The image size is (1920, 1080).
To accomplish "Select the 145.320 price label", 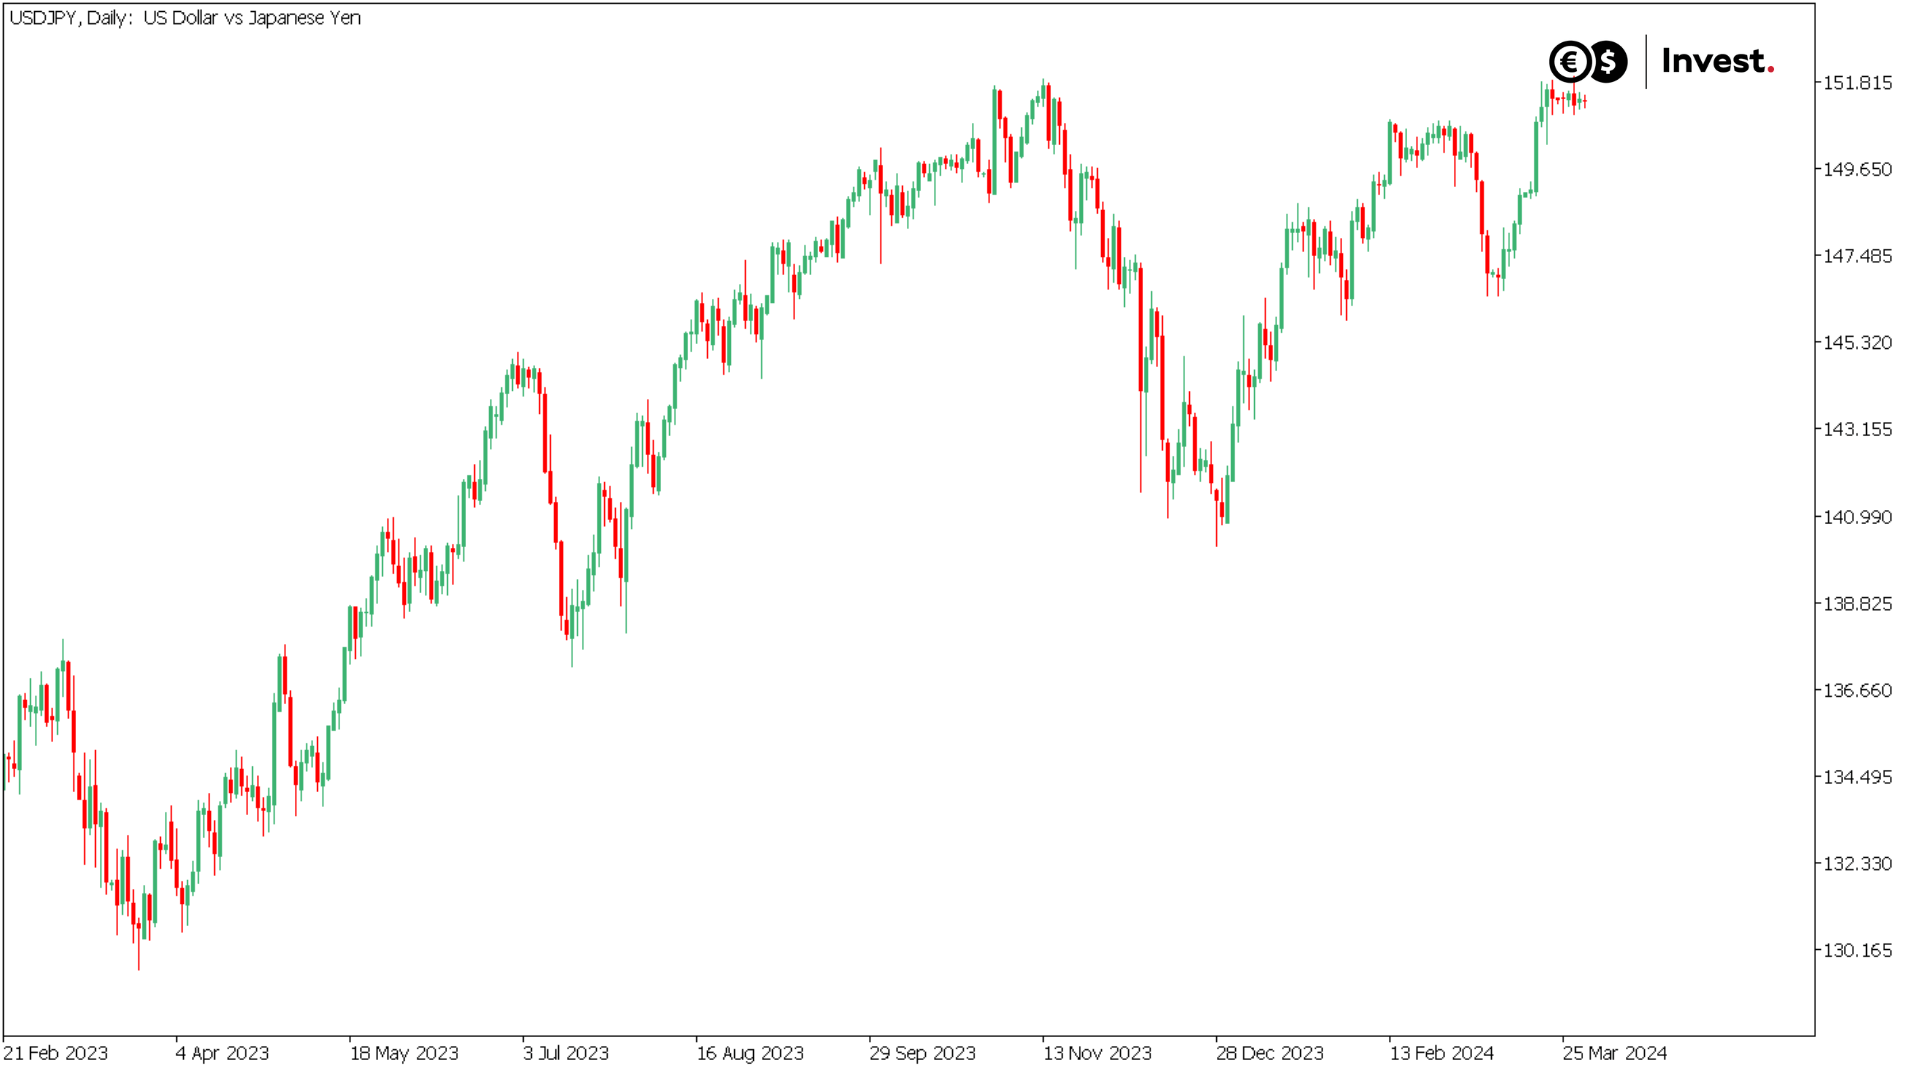I will (x=1857, y=343).
